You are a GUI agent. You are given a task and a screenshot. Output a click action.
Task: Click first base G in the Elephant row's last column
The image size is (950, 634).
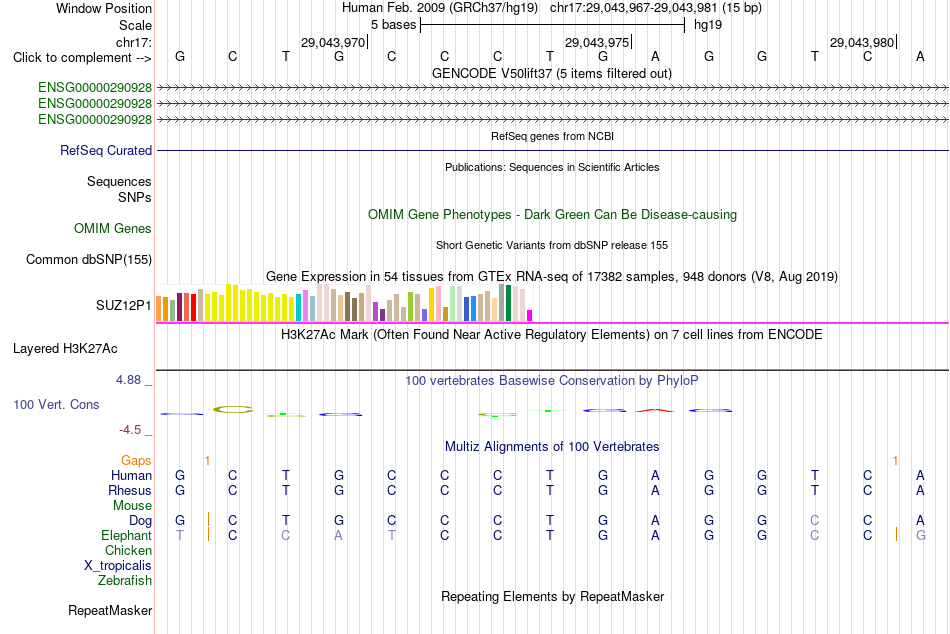coord(920,535)
